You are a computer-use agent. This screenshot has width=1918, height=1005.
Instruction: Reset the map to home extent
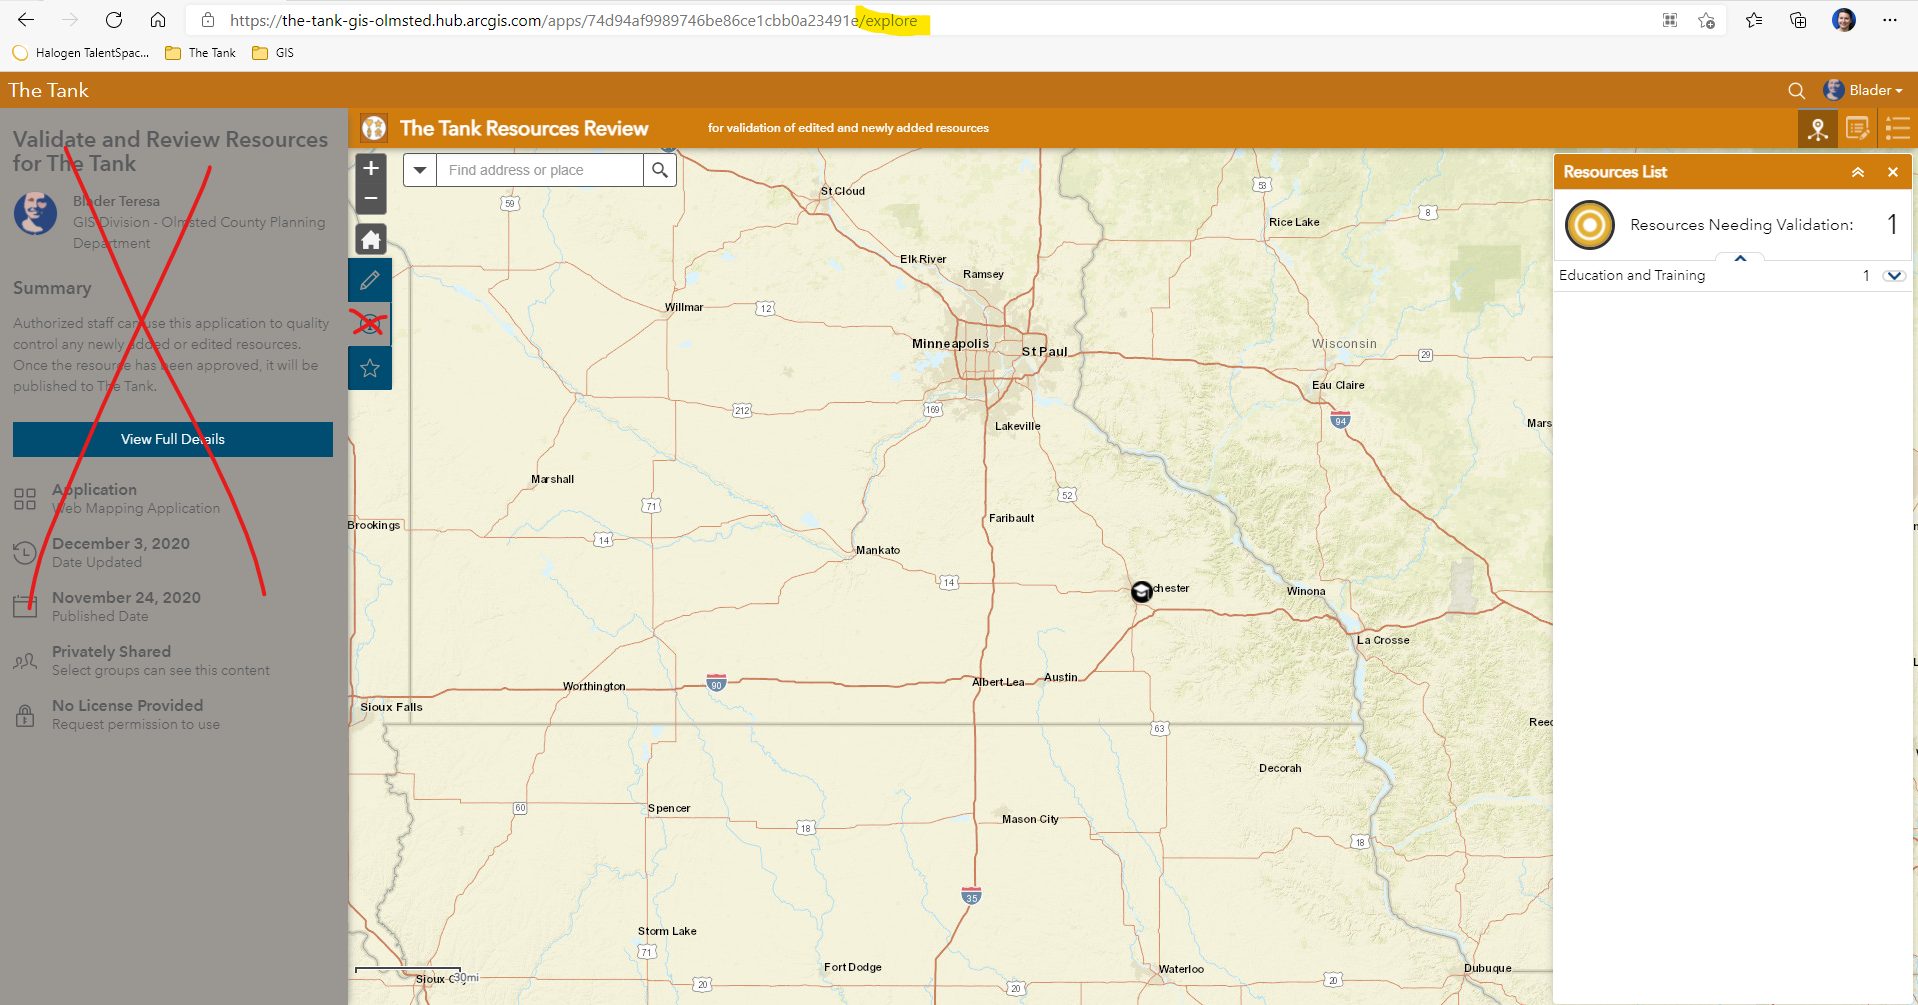click(370, 239)
